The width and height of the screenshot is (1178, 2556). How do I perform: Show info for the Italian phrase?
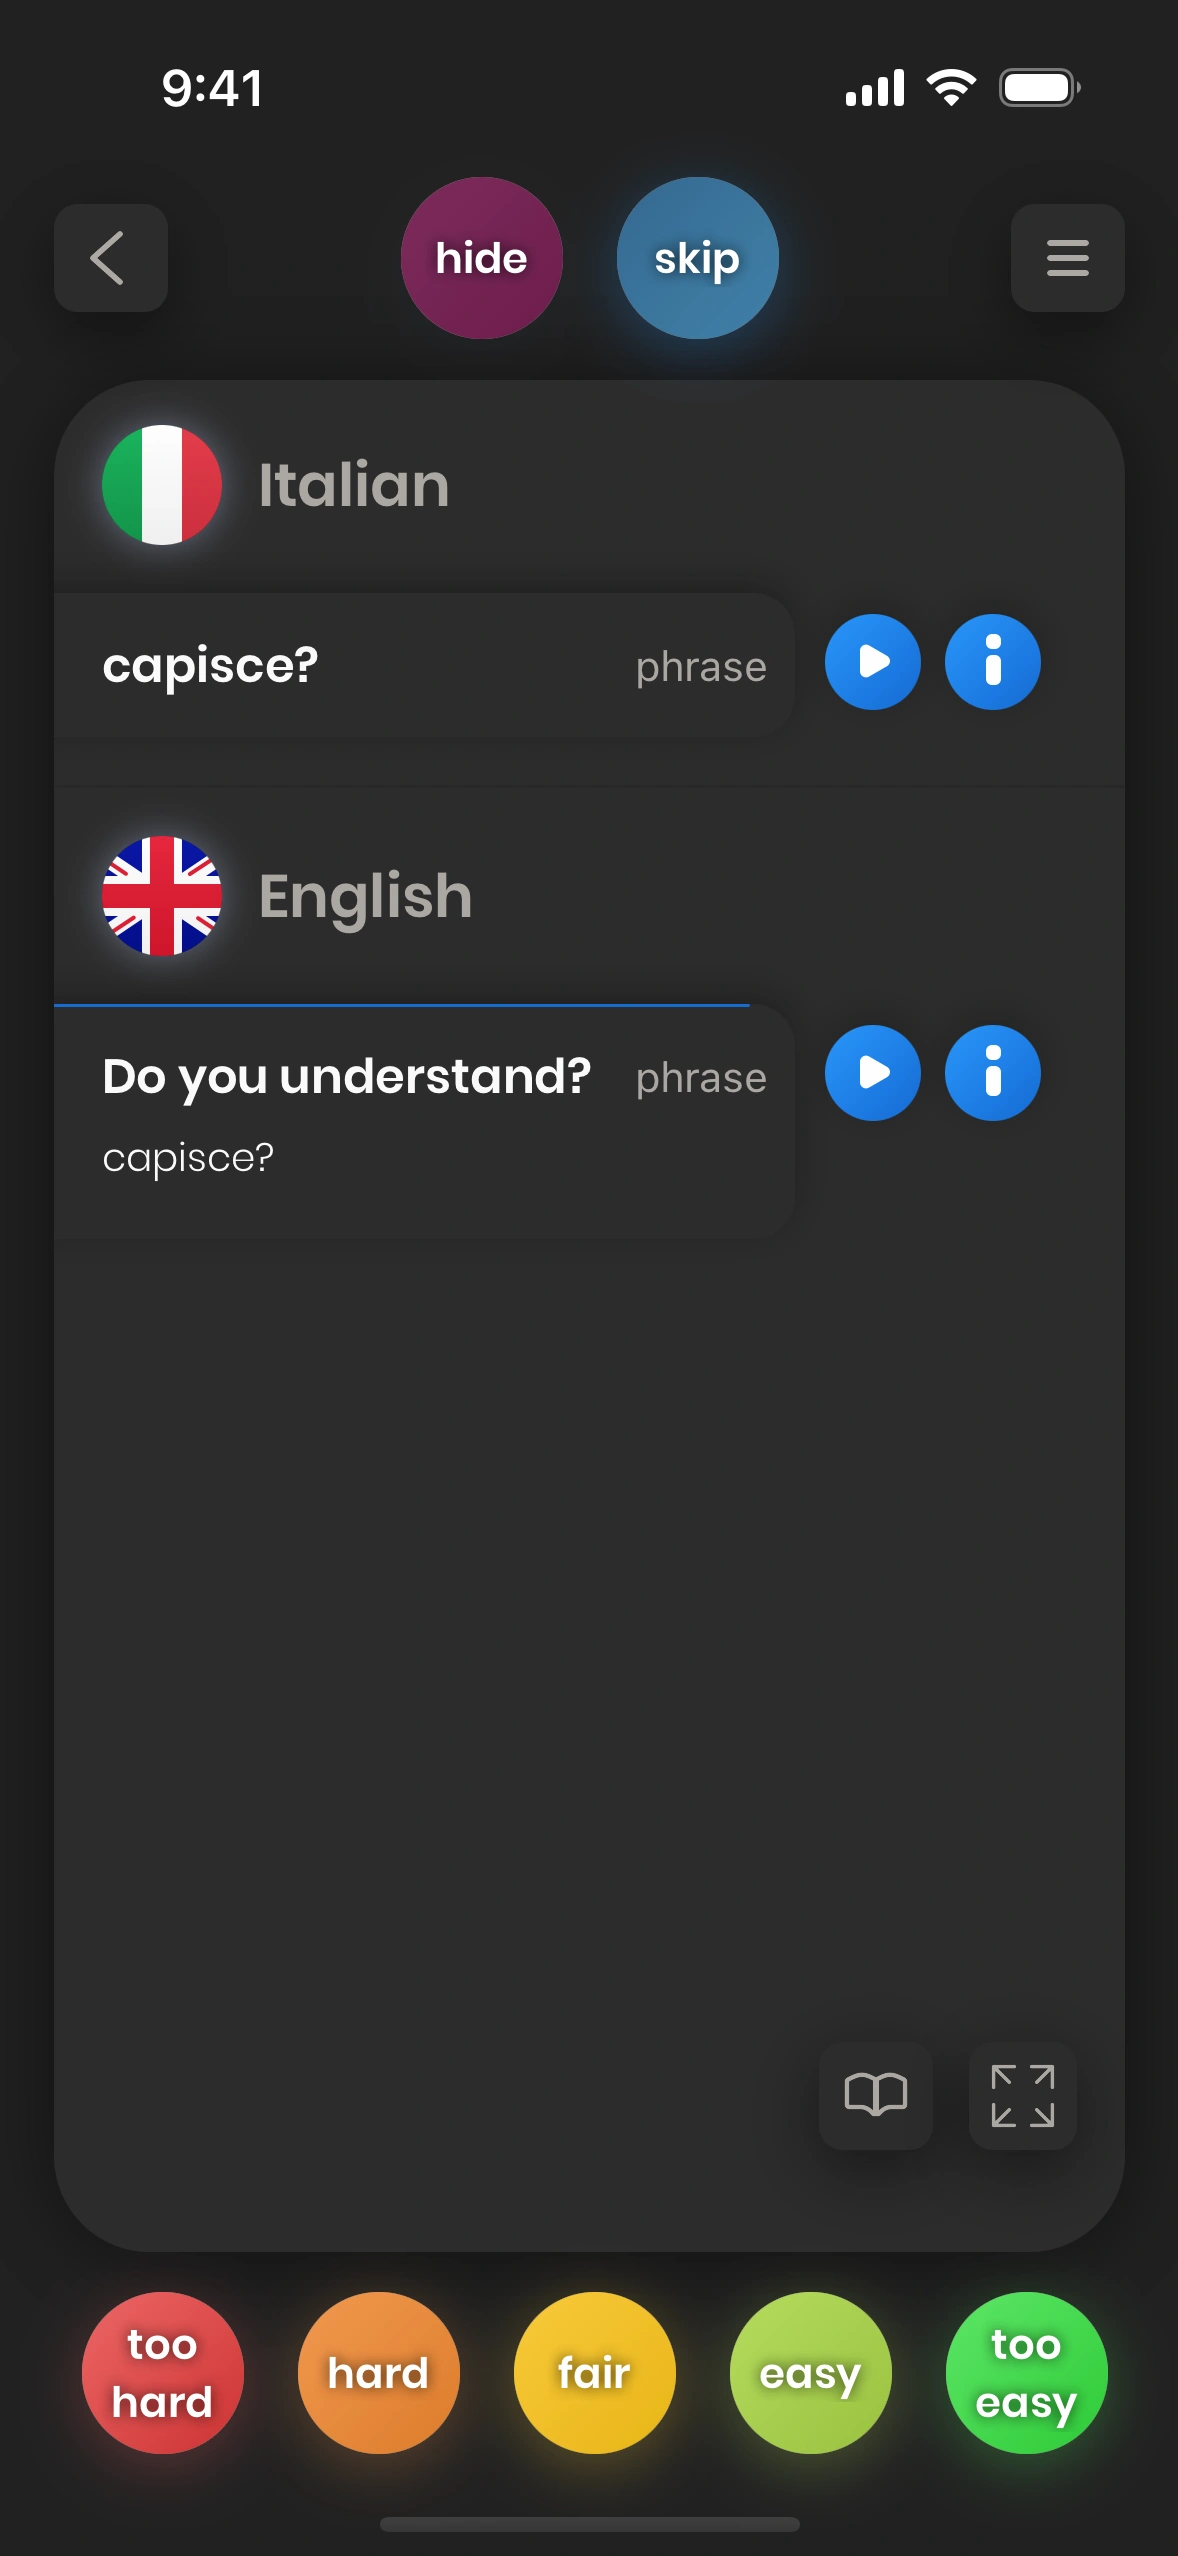point(992,662)
